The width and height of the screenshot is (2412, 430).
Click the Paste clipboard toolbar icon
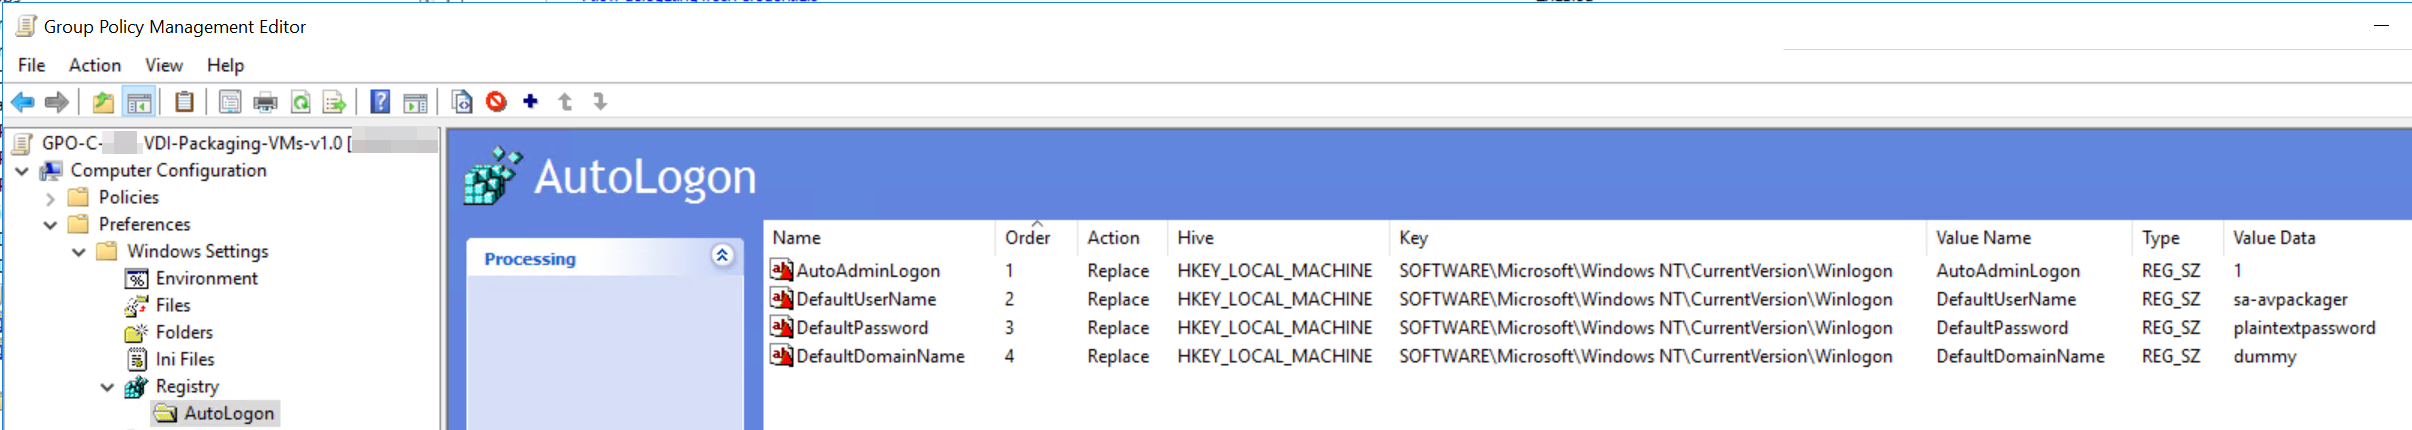(x=184, y=102)
